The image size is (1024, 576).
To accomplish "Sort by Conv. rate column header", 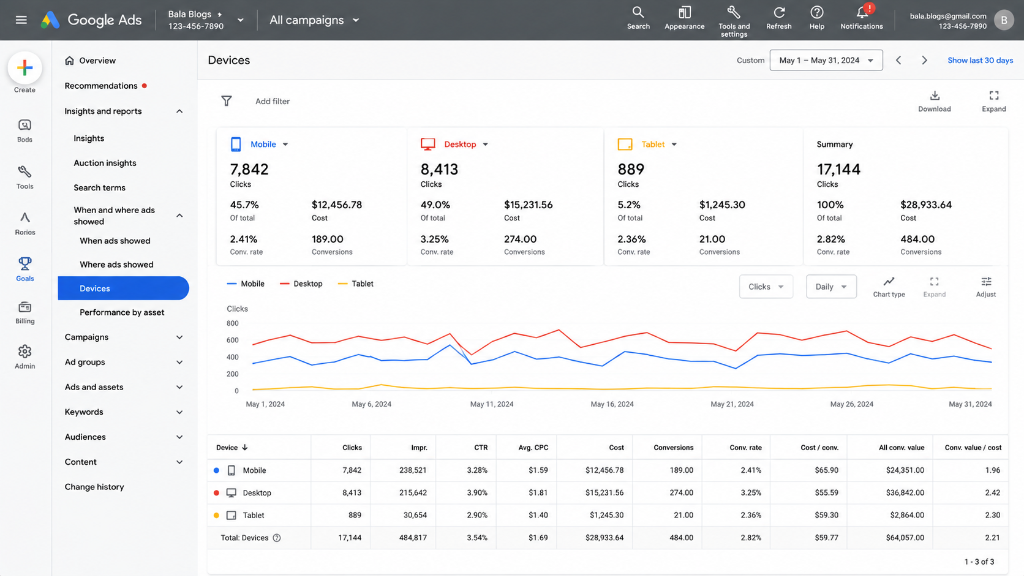I will [746, 448].
